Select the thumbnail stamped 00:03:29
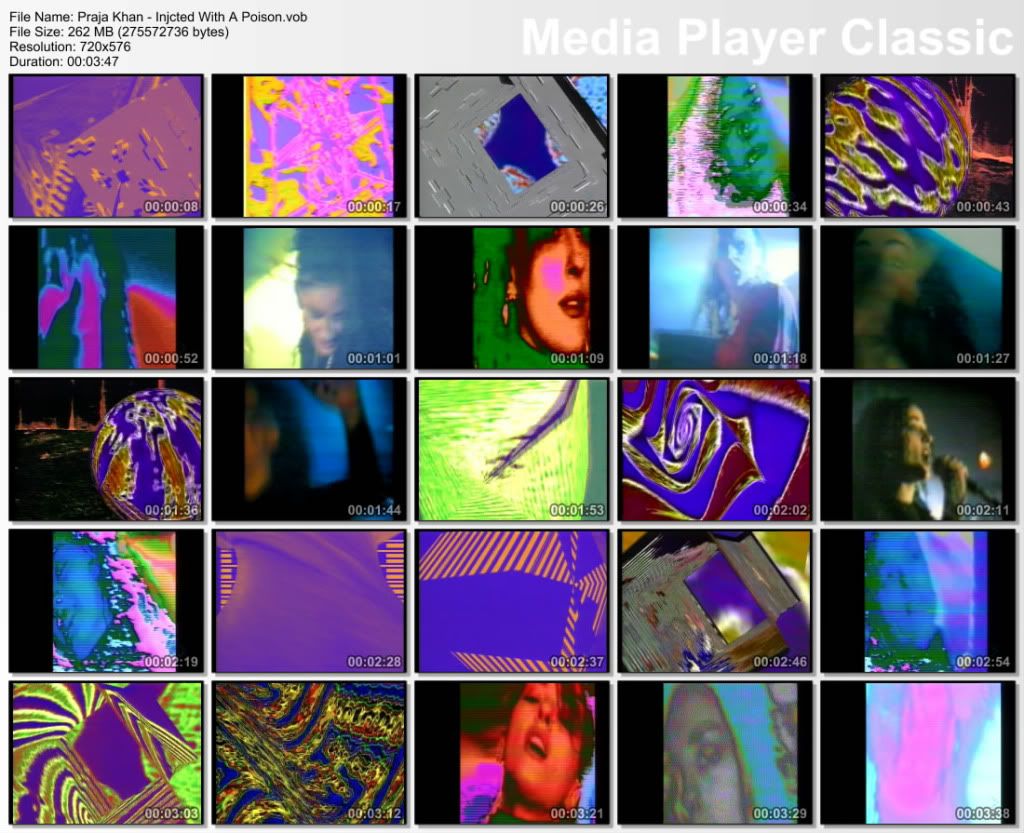Viewport: 1024px width, 833px height. [715, 753]
